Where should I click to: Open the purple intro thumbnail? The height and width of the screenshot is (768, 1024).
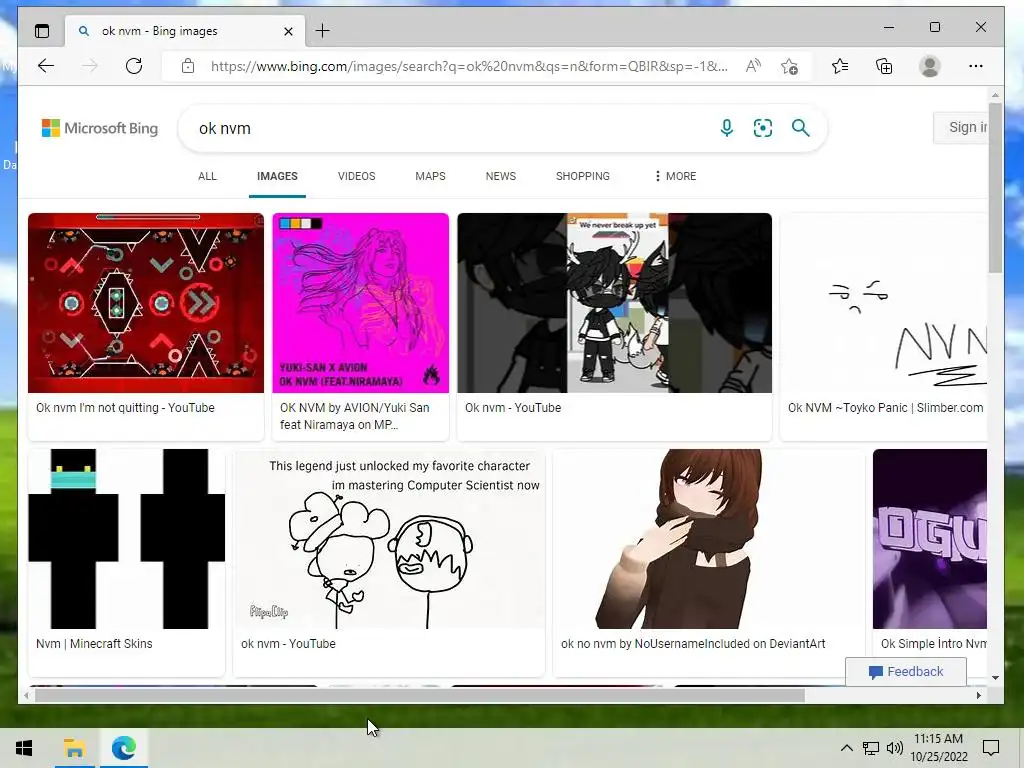coord(930,539)
